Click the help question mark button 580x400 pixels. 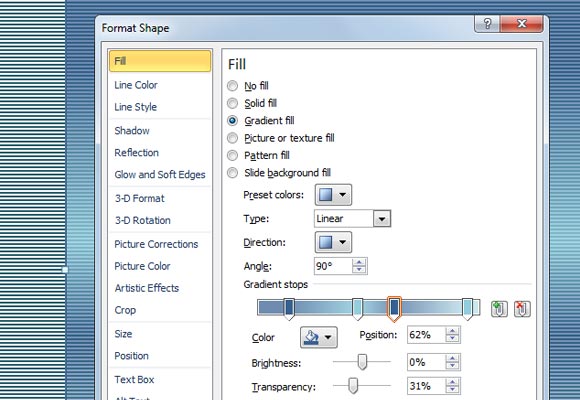487,24
